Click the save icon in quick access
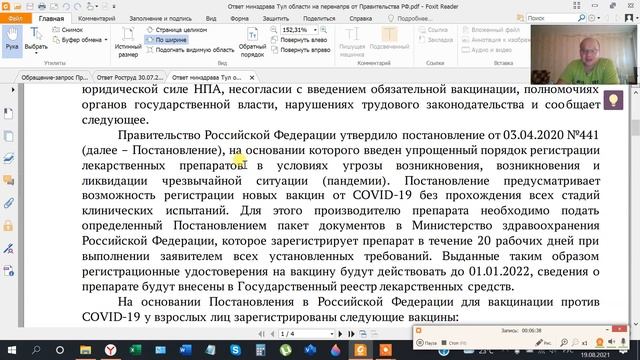Screen dimensions: 640x360 (30, 6)
